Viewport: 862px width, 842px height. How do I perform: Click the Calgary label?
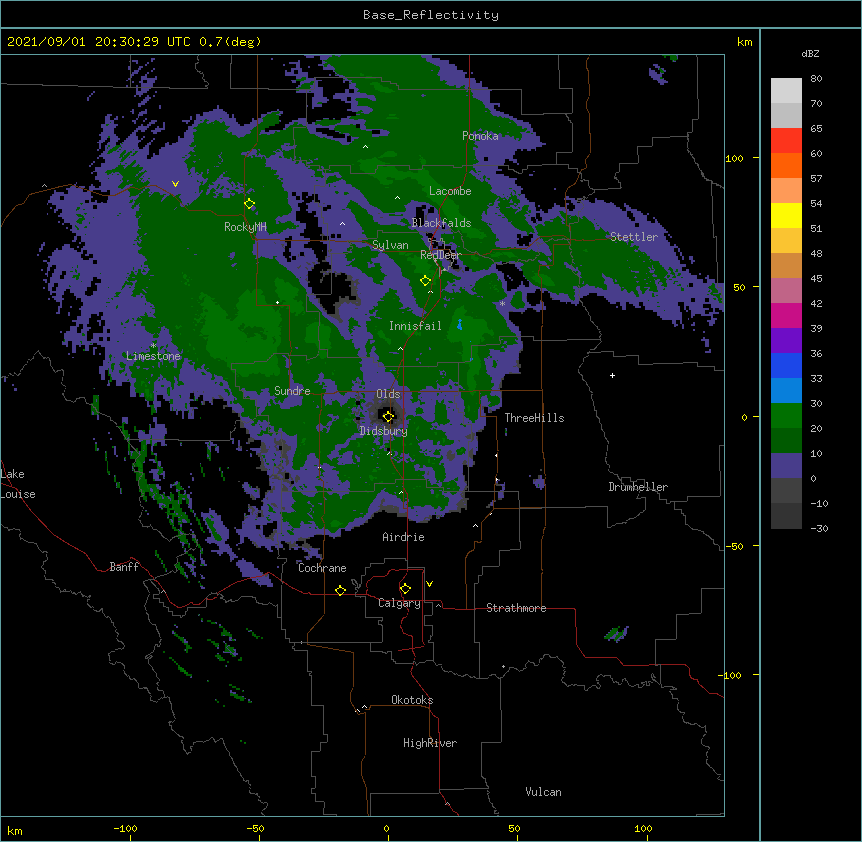pyautogui.click(x=400, y=603)
